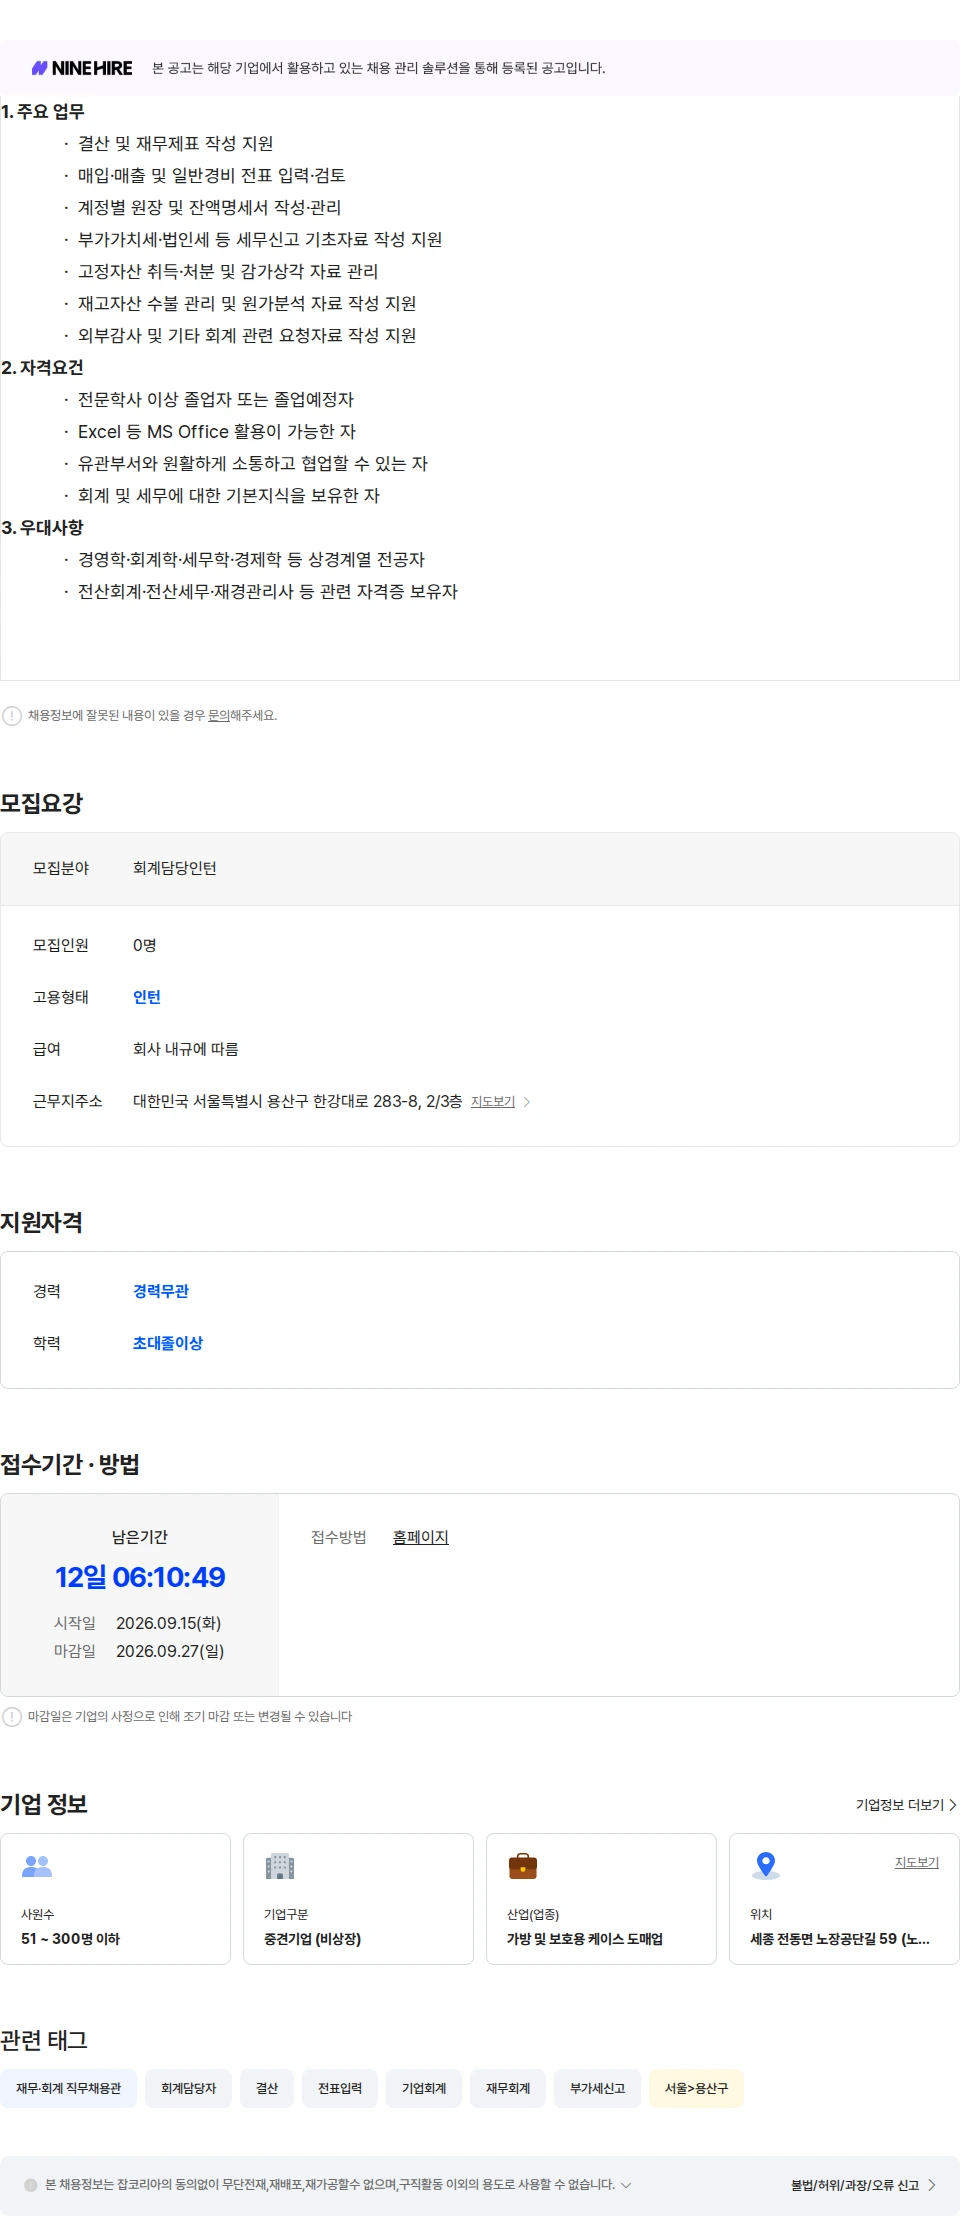This screenshot has width=960, height=2216.
Task: Click the NINEHIRE logo
Action: coord(82,68)
